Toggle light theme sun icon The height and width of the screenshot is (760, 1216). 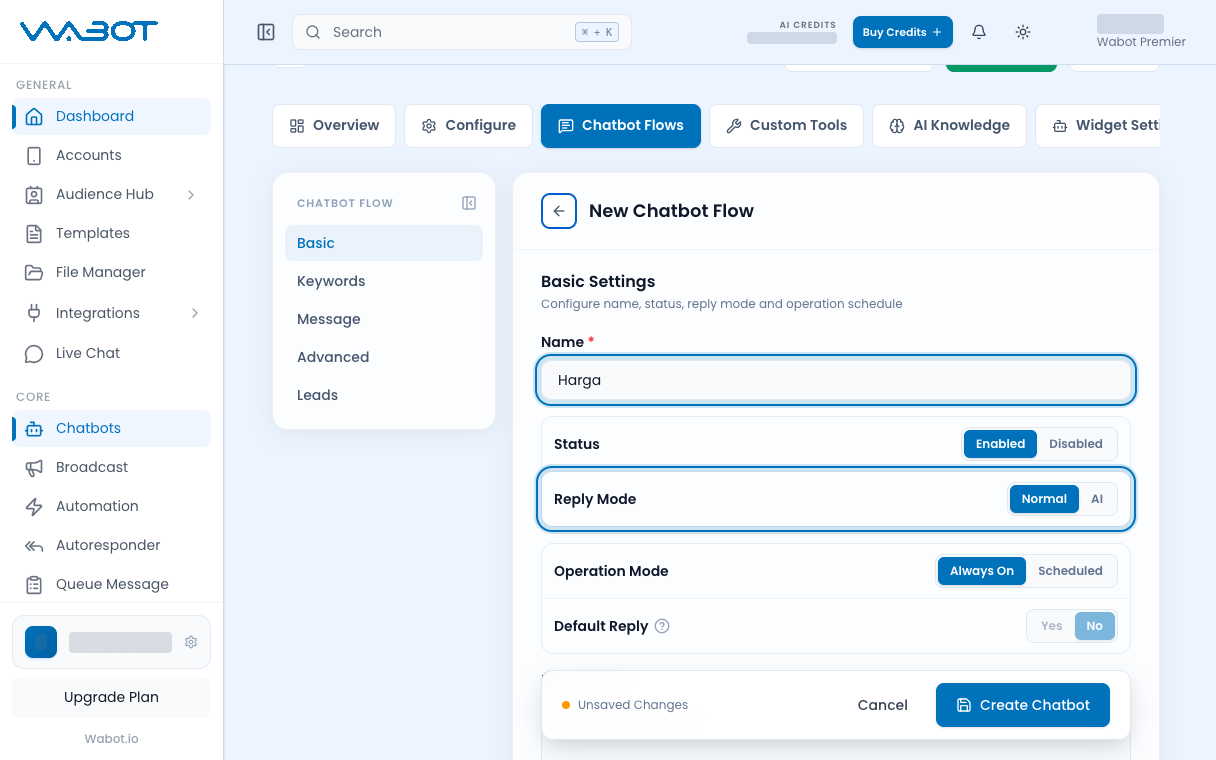tap(1023, 32)
